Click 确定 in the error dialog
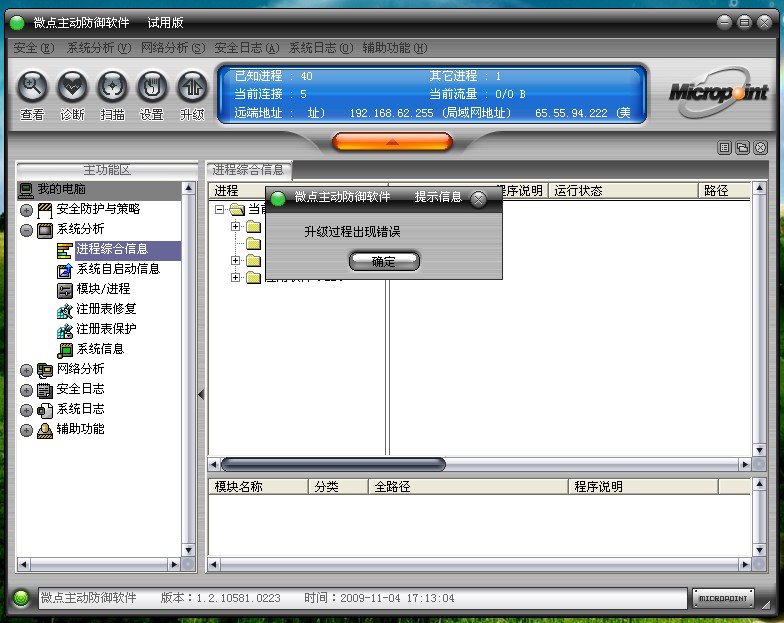This screenshot has height=623, width=784. coord(384,261)
